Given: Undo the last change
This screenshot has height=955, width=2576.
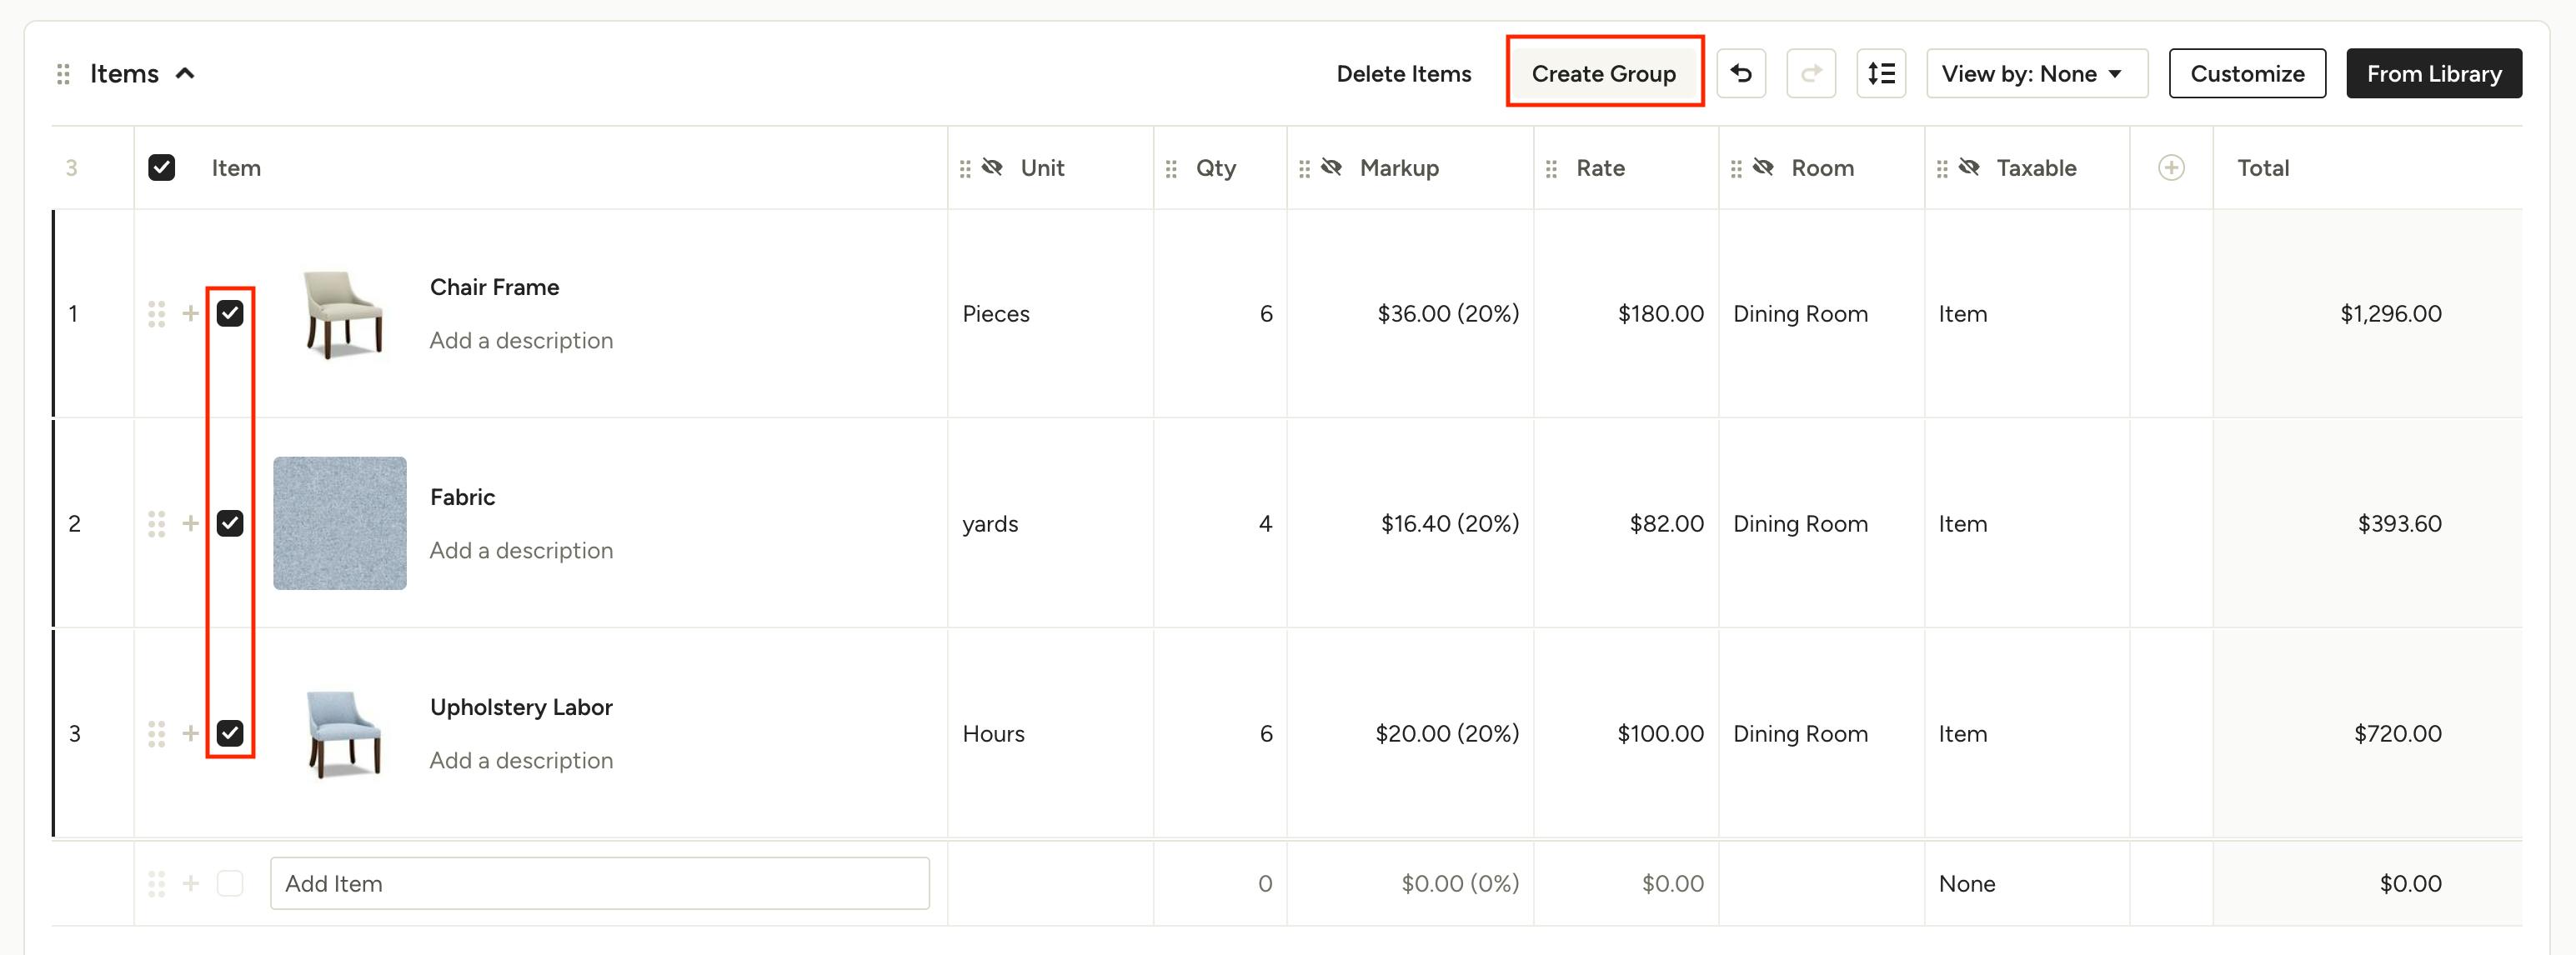Looking at the screenshot, I should coord(1741,72).
